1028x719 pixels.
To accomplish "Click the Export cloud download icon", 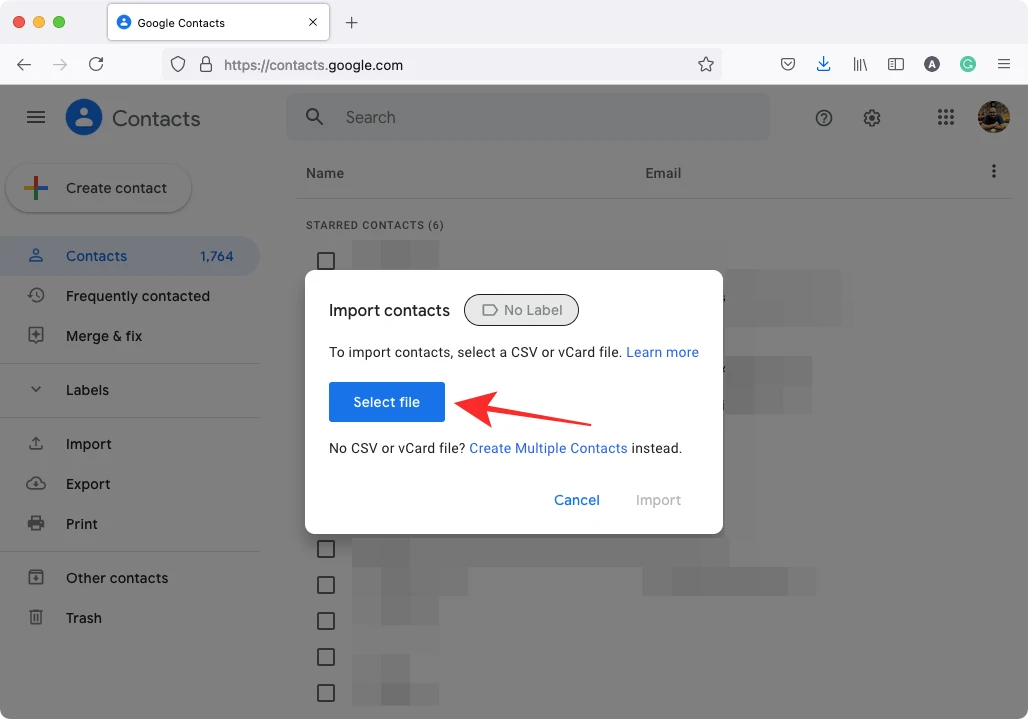I will (36, 484).
